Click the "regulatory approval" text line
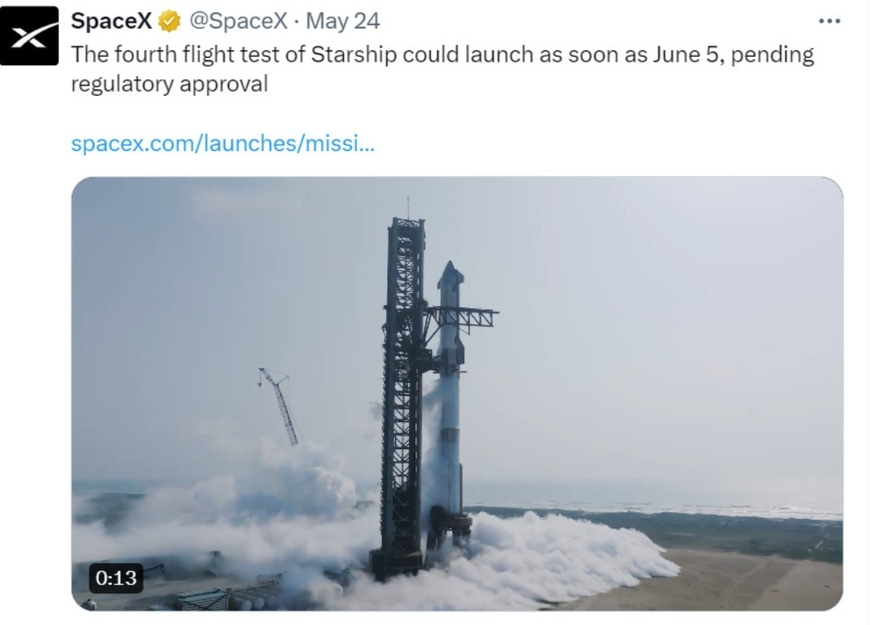 point(169,84)
